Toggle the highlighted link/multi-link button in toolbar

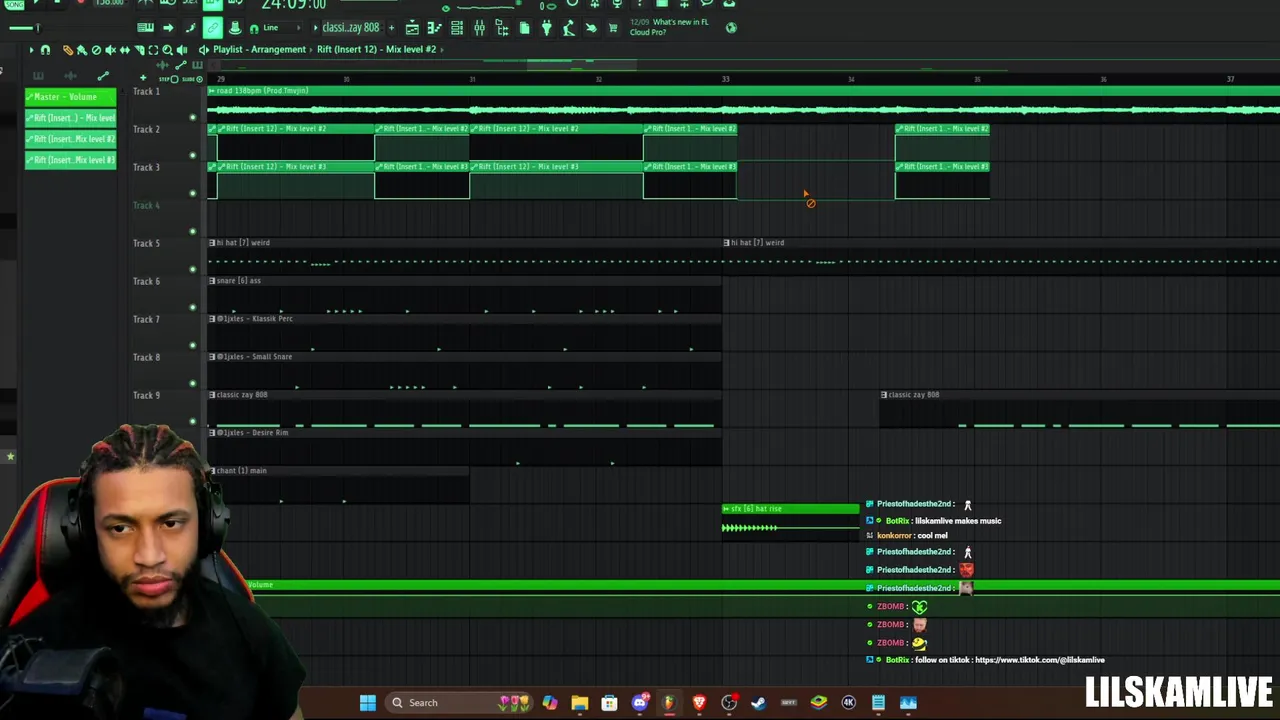pos(213,28)
